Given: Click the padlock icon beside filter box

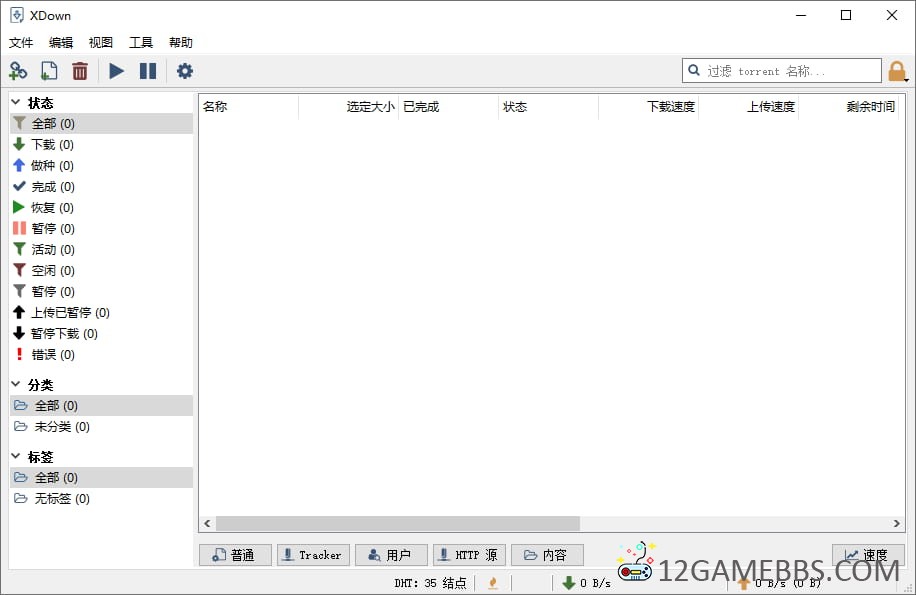Looking at the screenshot, I should 897,71.
